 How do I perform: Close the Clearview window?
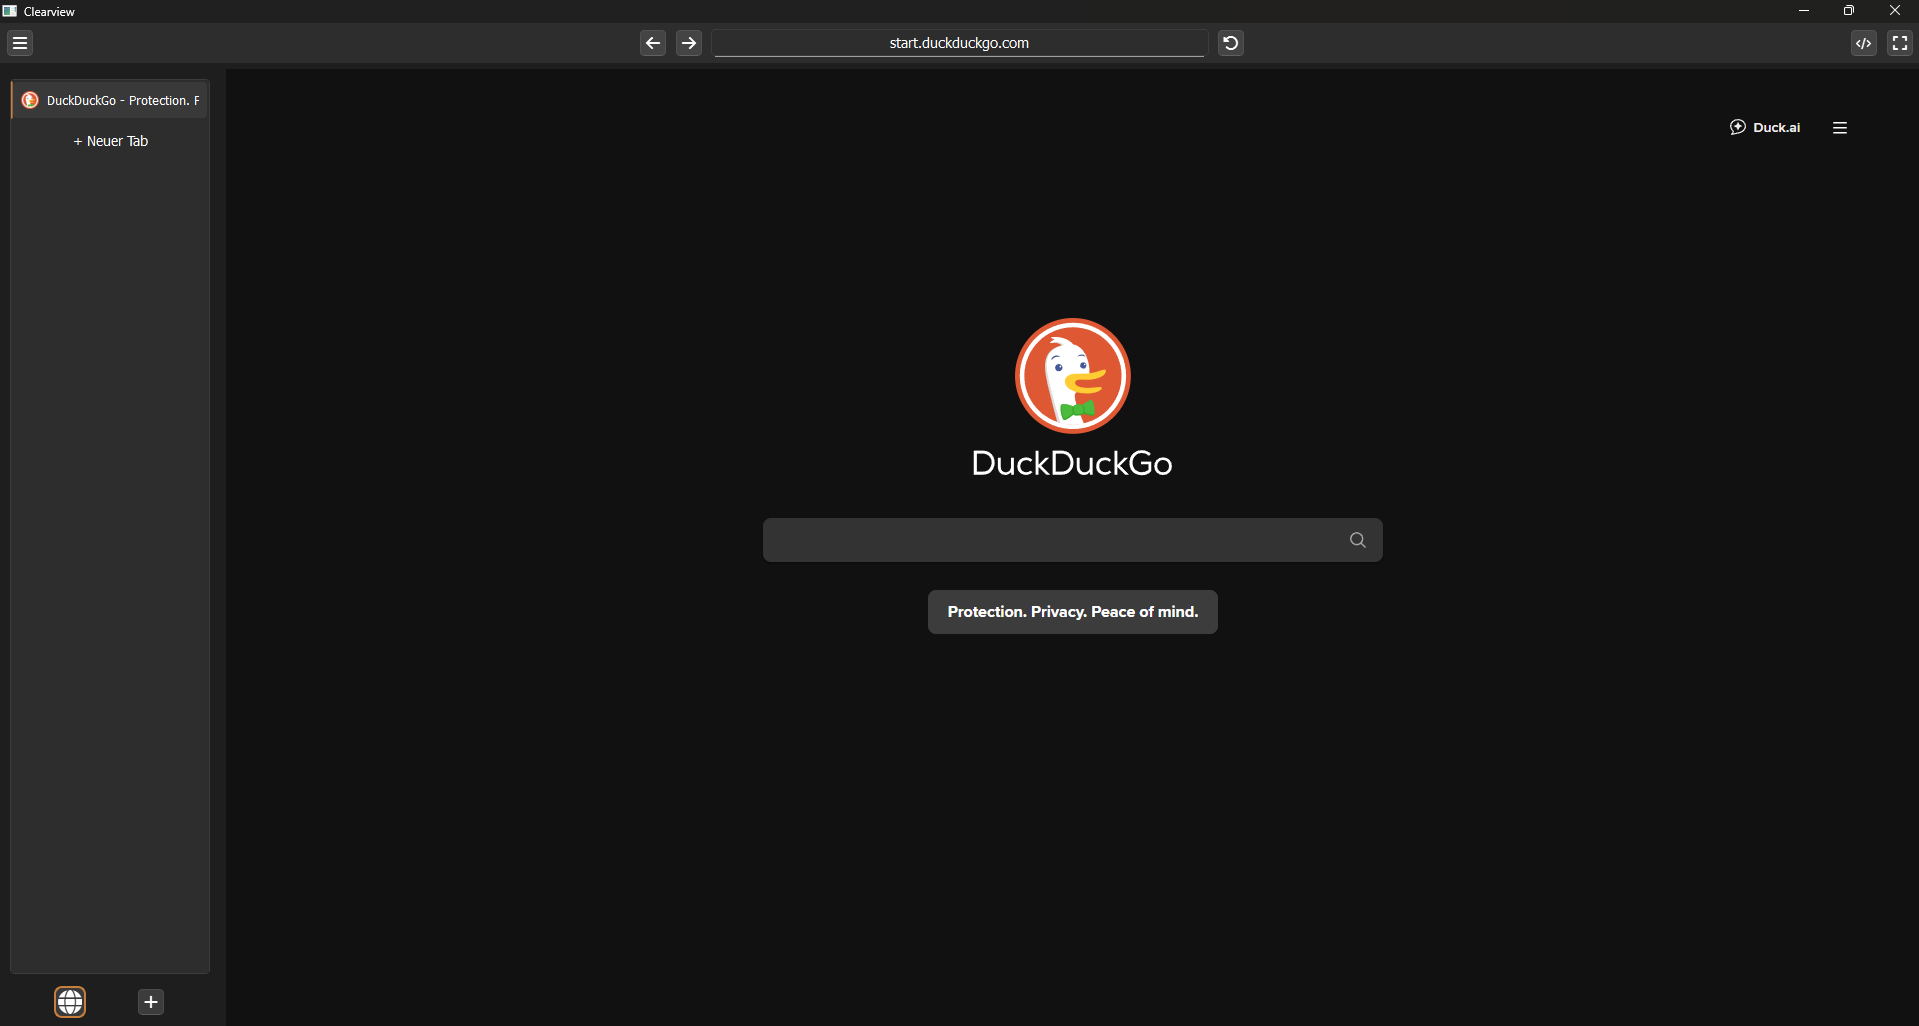tap(1895, 11)
